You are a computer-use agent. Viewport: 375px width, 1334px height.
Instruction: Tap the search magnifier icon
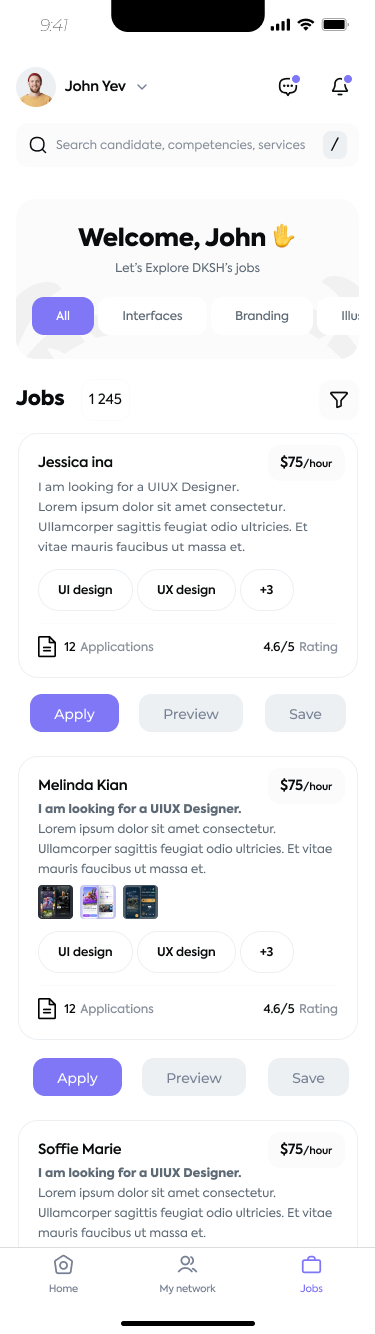pyautogui.click(x=38, y=145)
